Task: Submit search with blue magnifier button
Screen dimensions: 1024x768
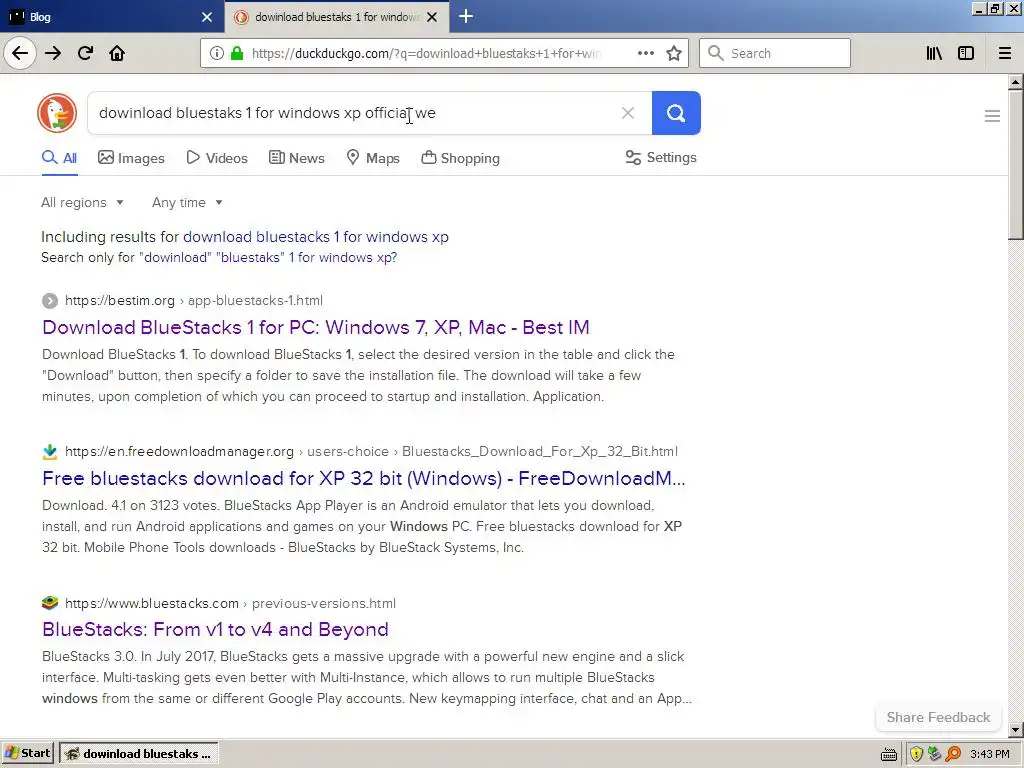Action: tap(676, 113)
